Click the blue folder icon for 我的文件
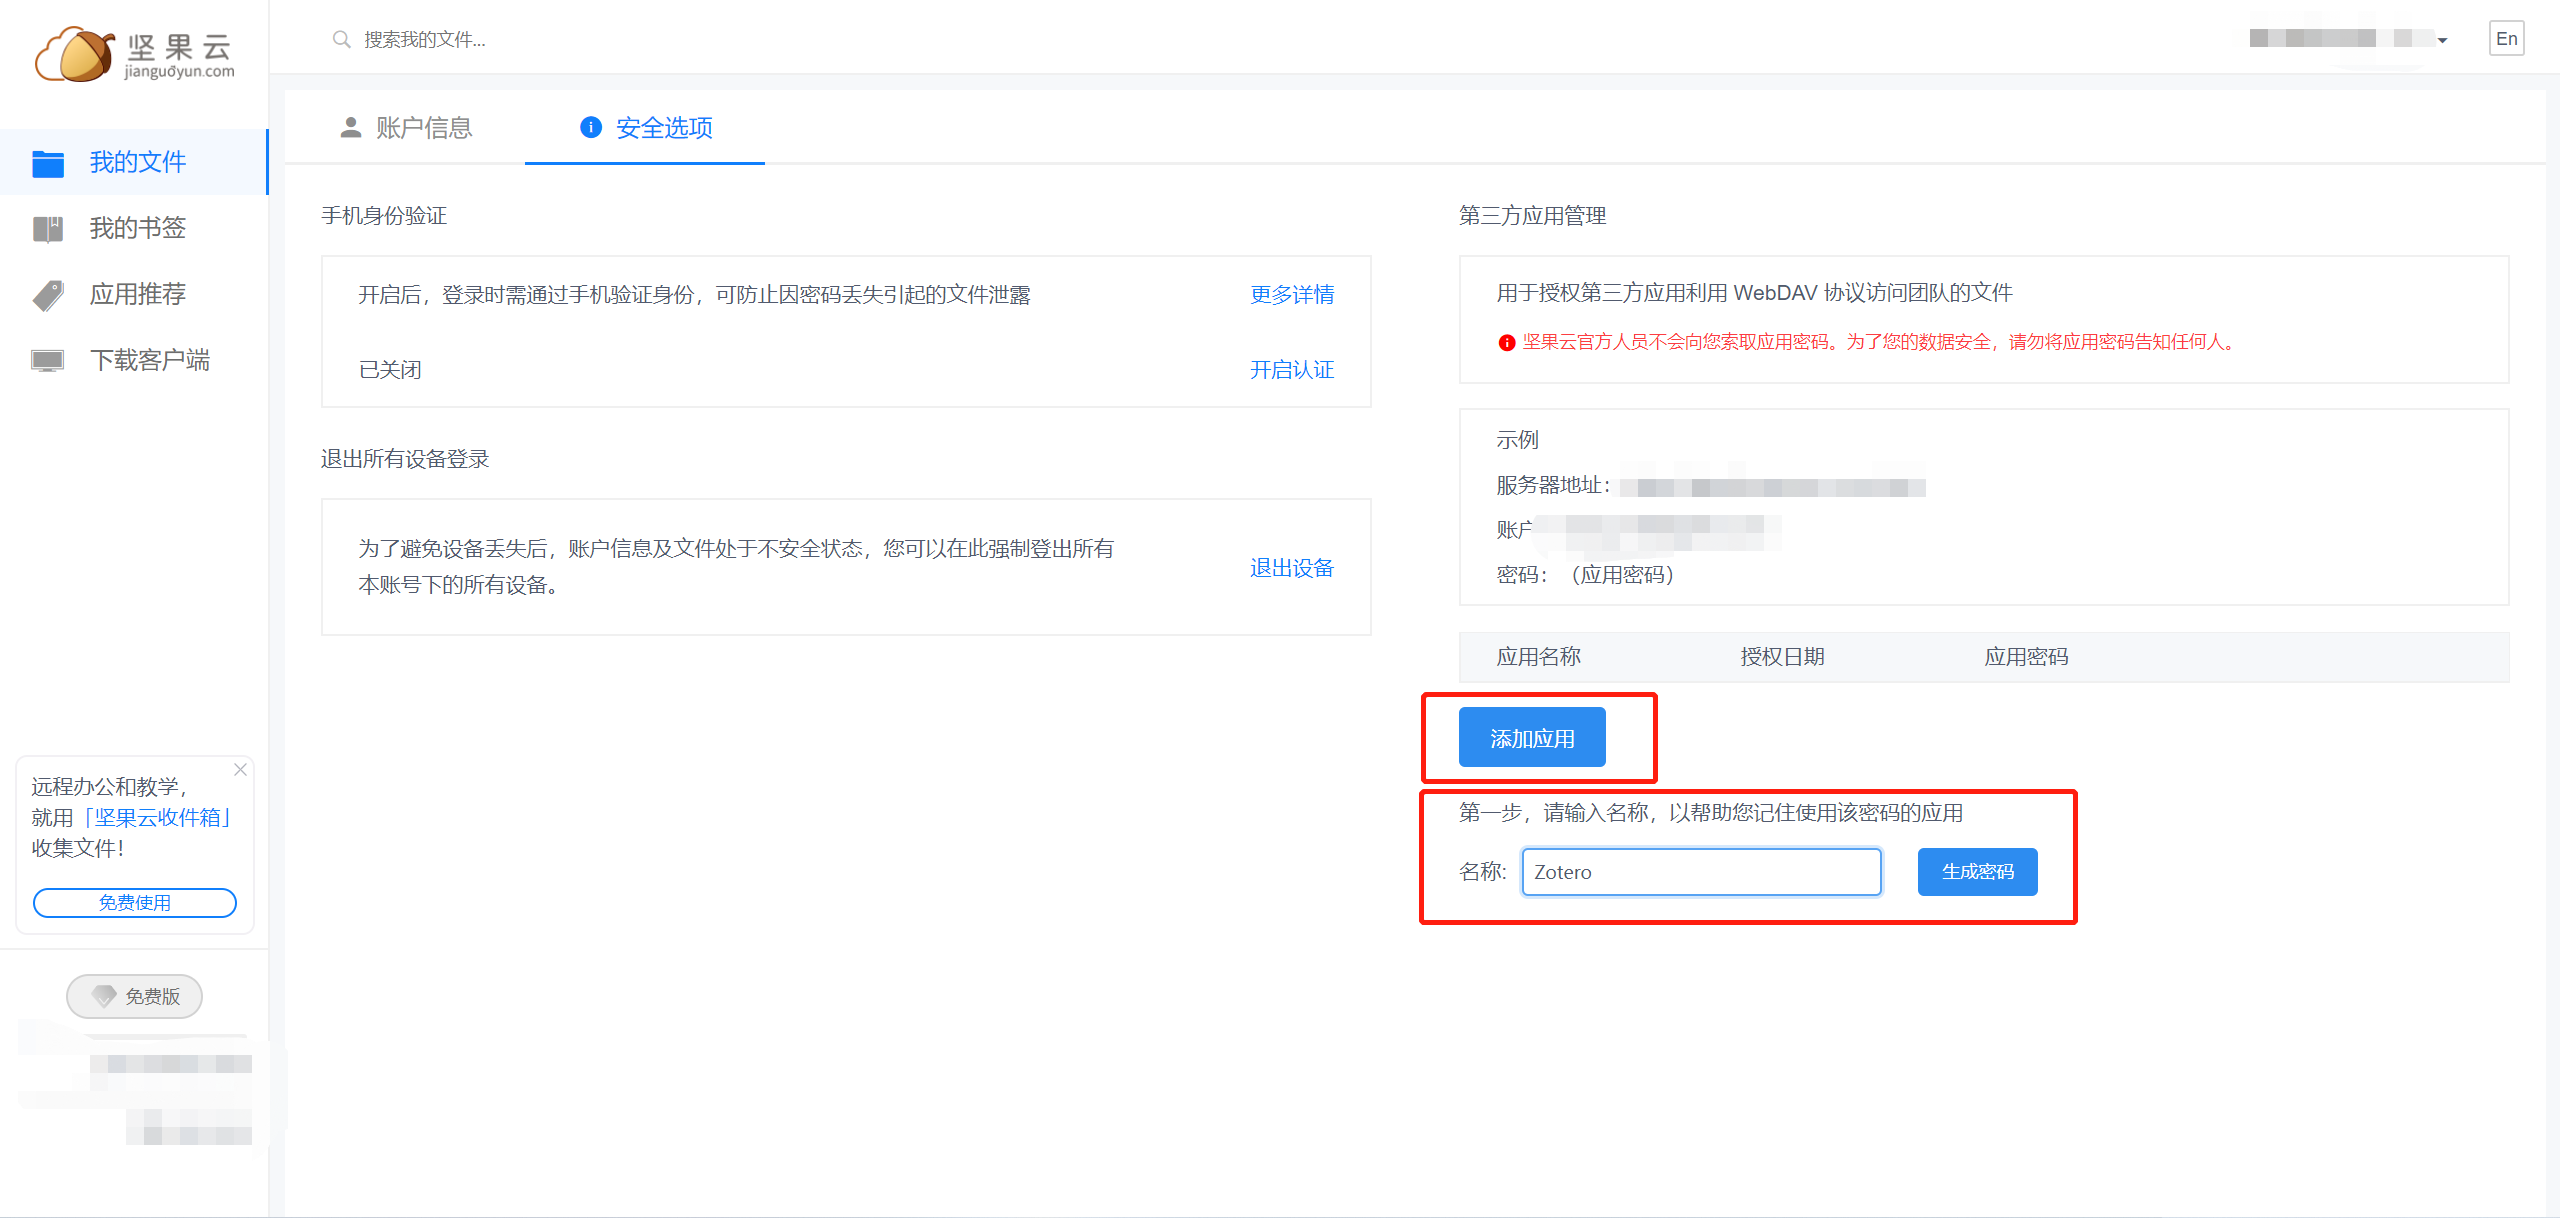The image size is (2560, 1218). (x=48, y=163)
